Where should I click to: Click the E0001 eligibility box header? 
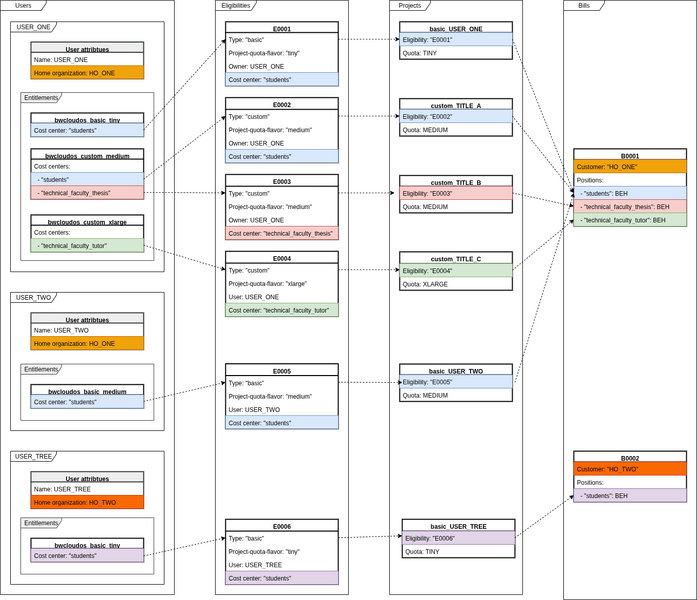coord(281,29)
